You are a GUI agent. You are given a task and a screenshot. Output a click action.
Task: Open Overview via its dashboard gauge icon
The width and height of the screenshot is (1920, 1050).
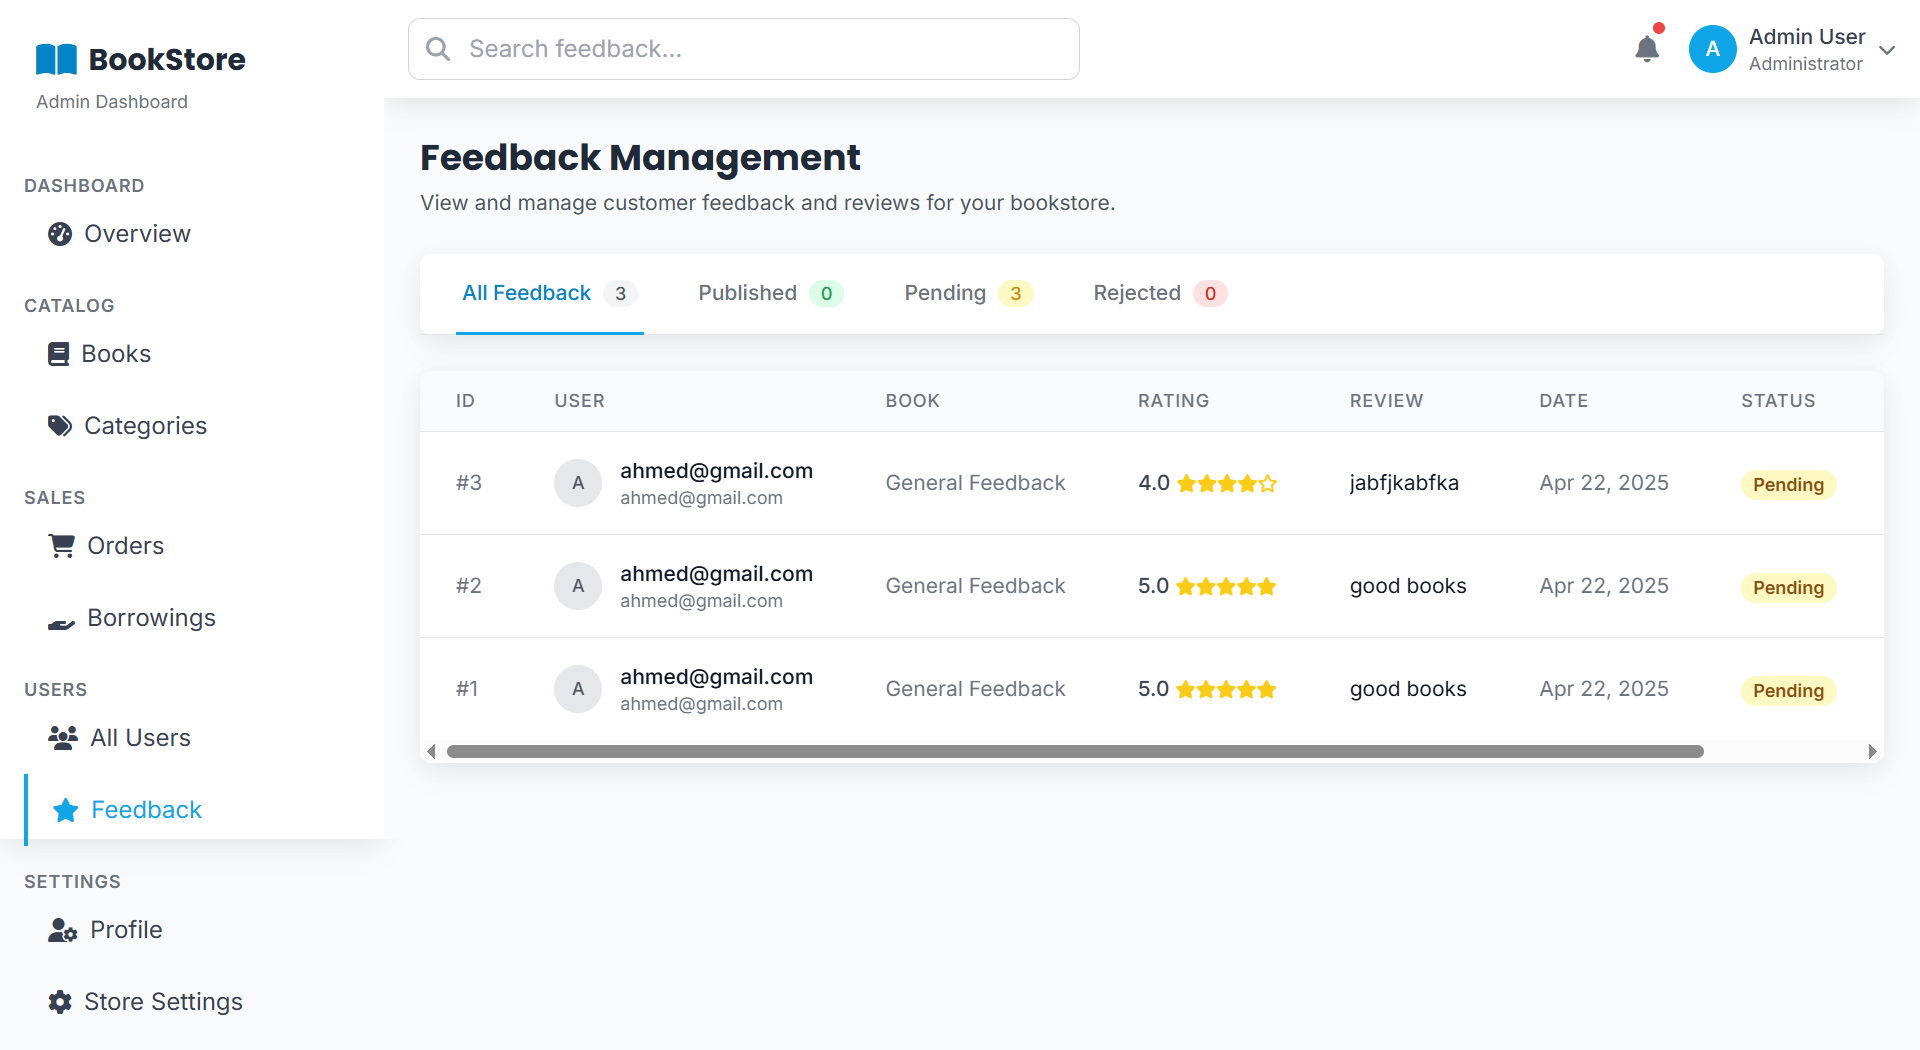coord(60,234)
